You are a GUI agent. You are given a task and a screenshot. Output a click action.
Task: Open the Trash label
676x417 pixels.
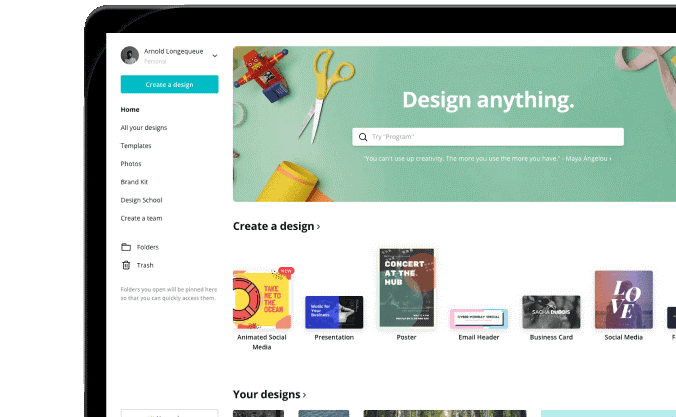(x=145, y=265)
